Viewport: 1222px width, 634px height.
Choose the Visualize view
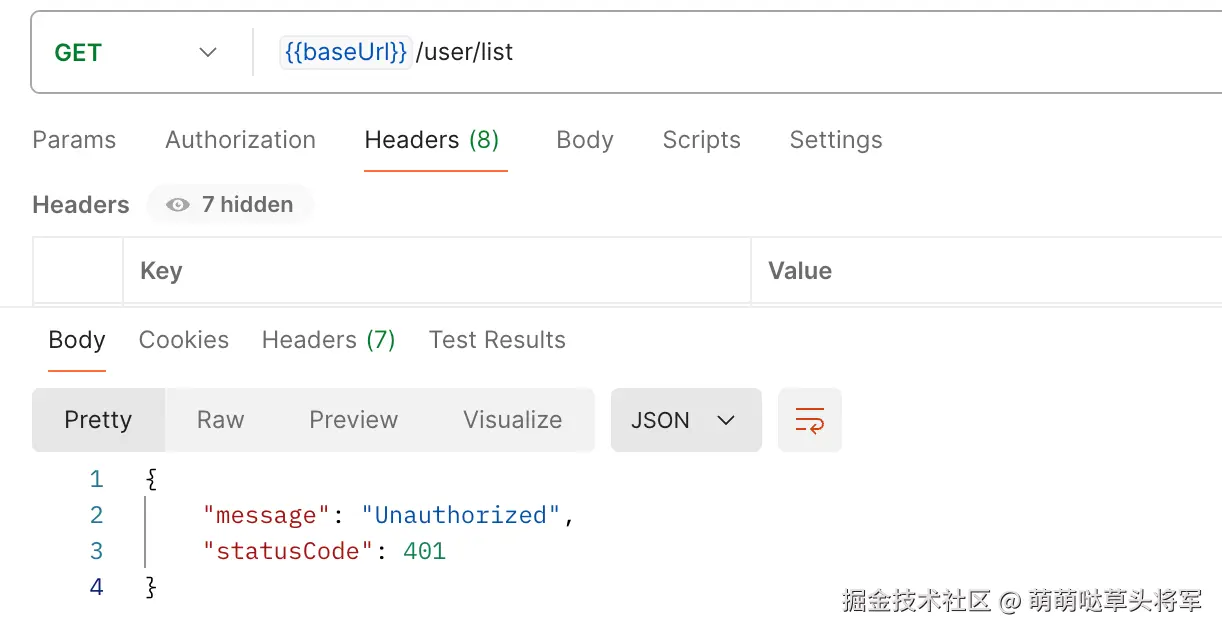tap(512, 420)
